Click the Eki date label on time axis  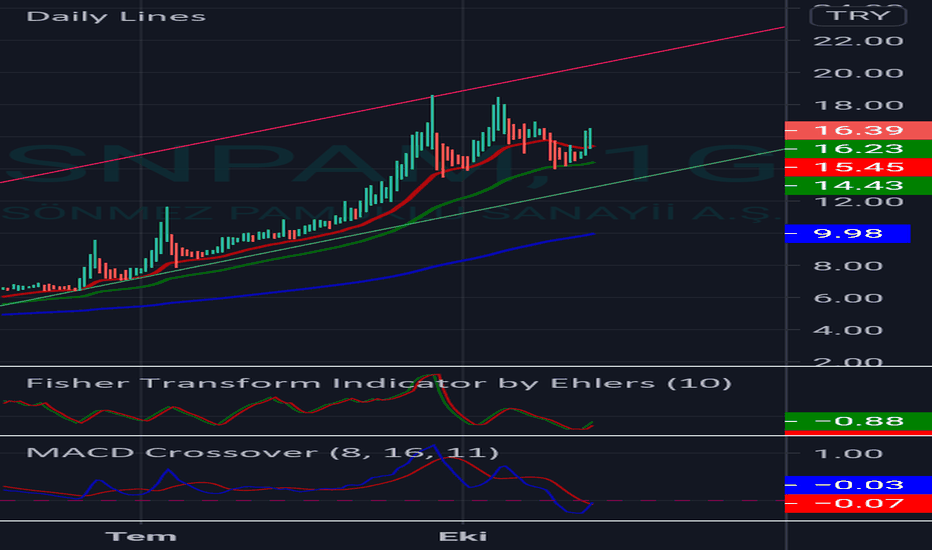462,536
